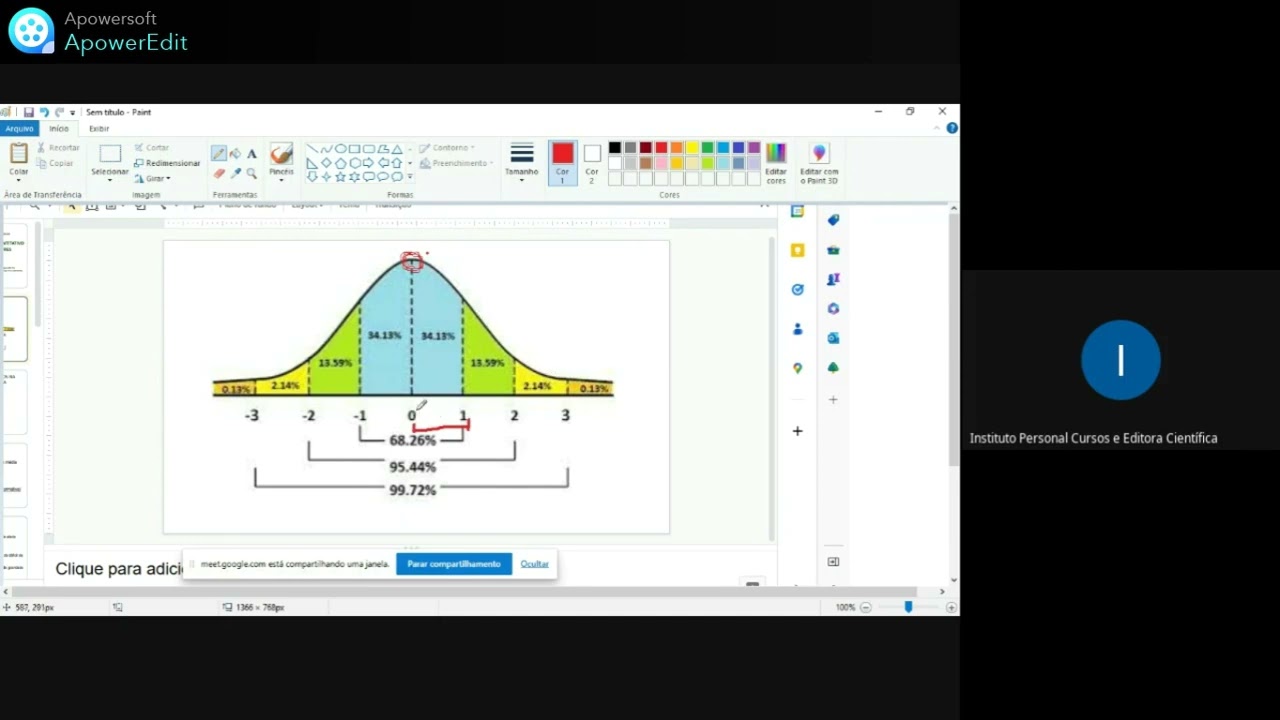Screen dimensions: 1280x720
Task: Open the Contorno outline dropdown
Action: click(446, 148)
